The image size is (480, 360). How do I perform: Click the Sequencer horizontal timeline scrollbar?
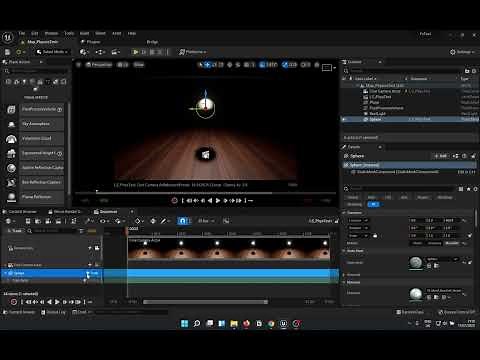pos(206,302)
